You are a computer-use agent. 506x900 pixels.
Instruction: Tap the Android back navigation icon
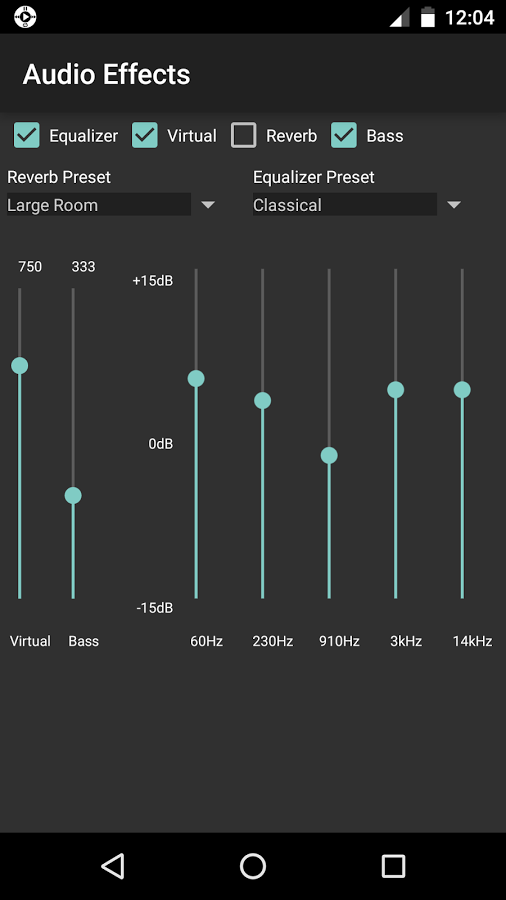point(114,866)
